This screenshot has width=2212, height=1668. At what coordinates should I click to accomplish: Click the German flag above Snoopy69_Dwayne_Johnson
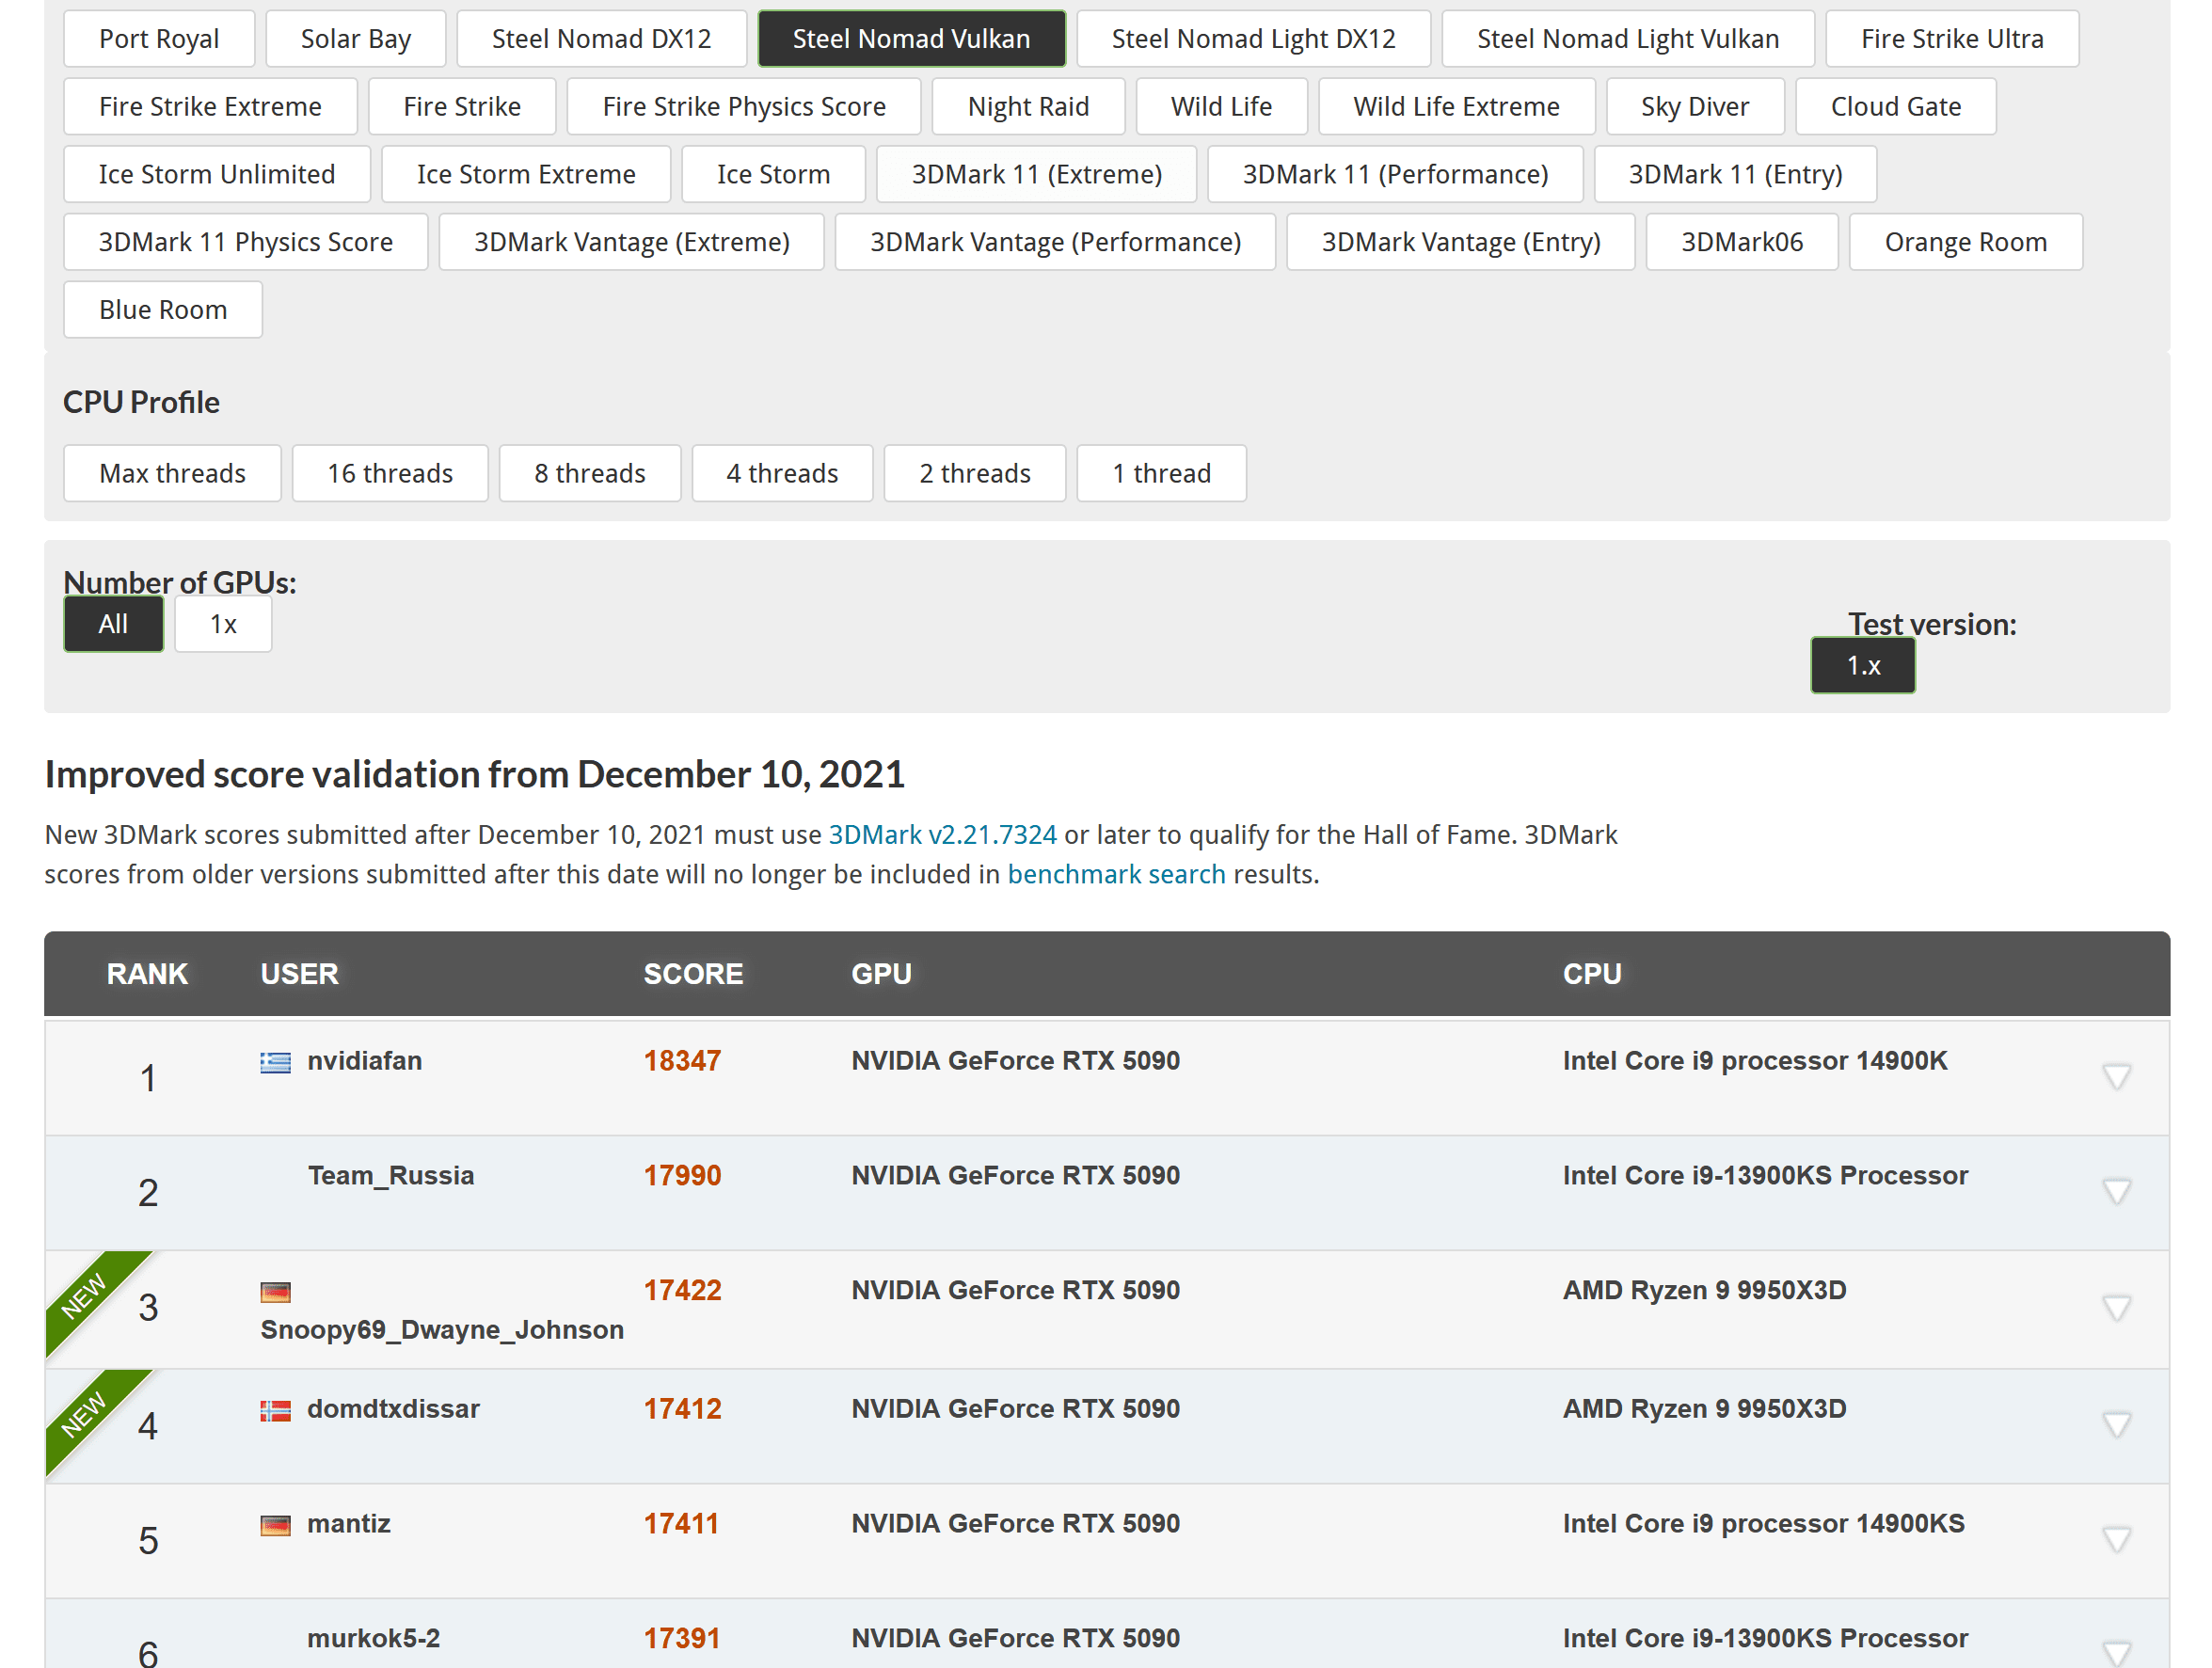[x=275, y=1292]
